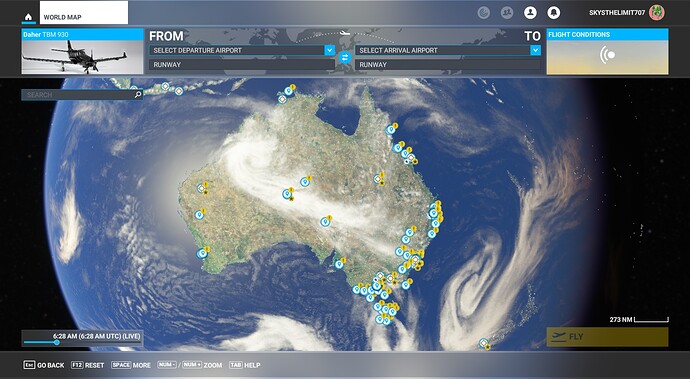Image resolution: width=690 pixels, height=379 pixels.
Task: Open the notifications bell icon
Action: (x=553, y=13)
